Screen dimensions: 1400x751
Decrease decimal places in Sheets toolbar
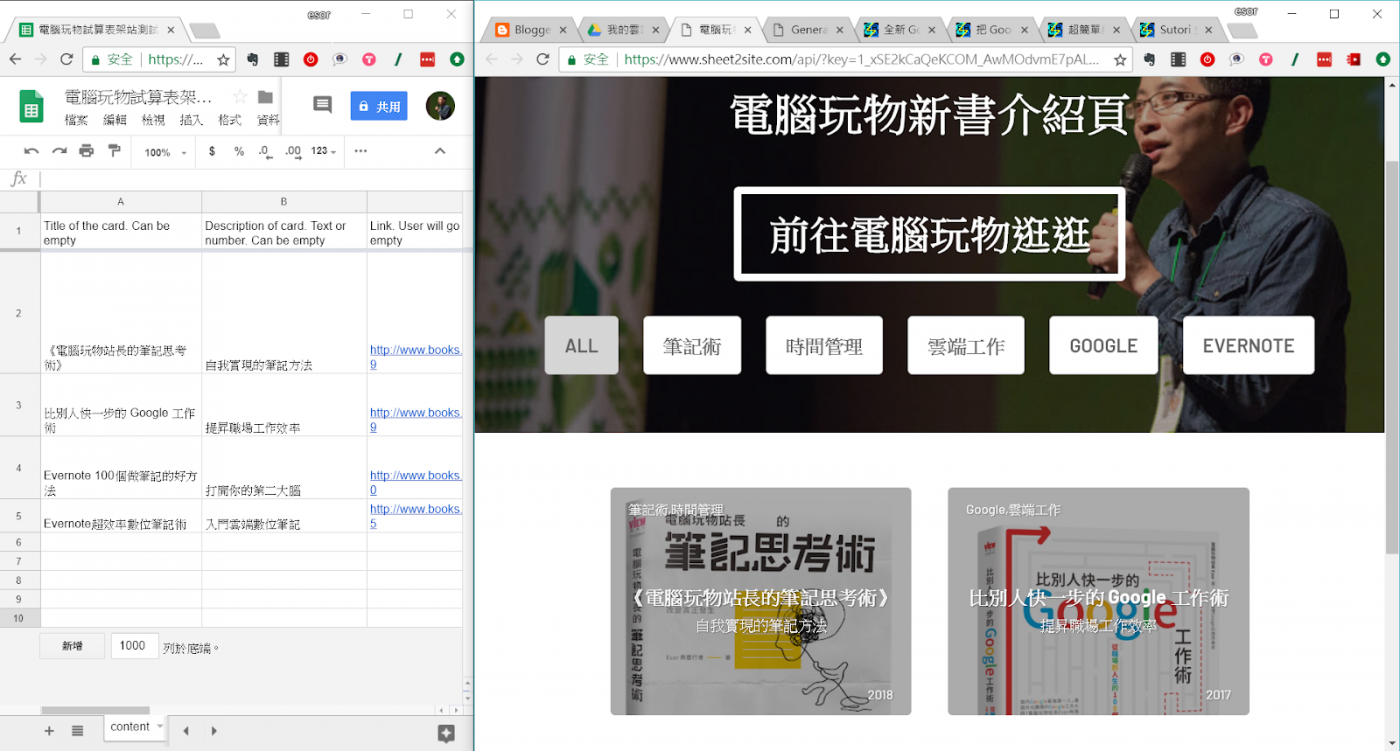coord(264,151)
